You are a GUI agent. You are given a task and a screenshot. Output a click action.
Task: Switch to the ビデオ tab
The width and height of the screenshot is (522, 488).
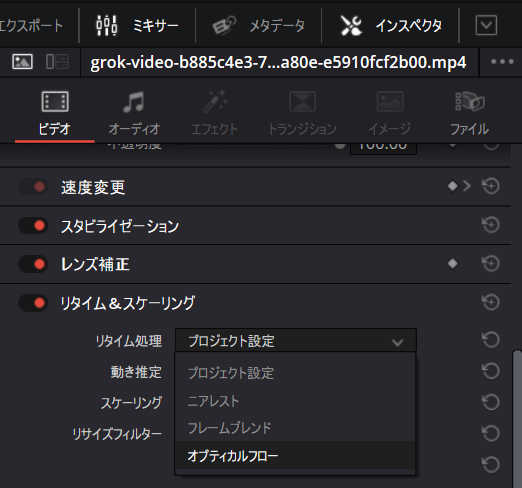[x=55, y=114]
